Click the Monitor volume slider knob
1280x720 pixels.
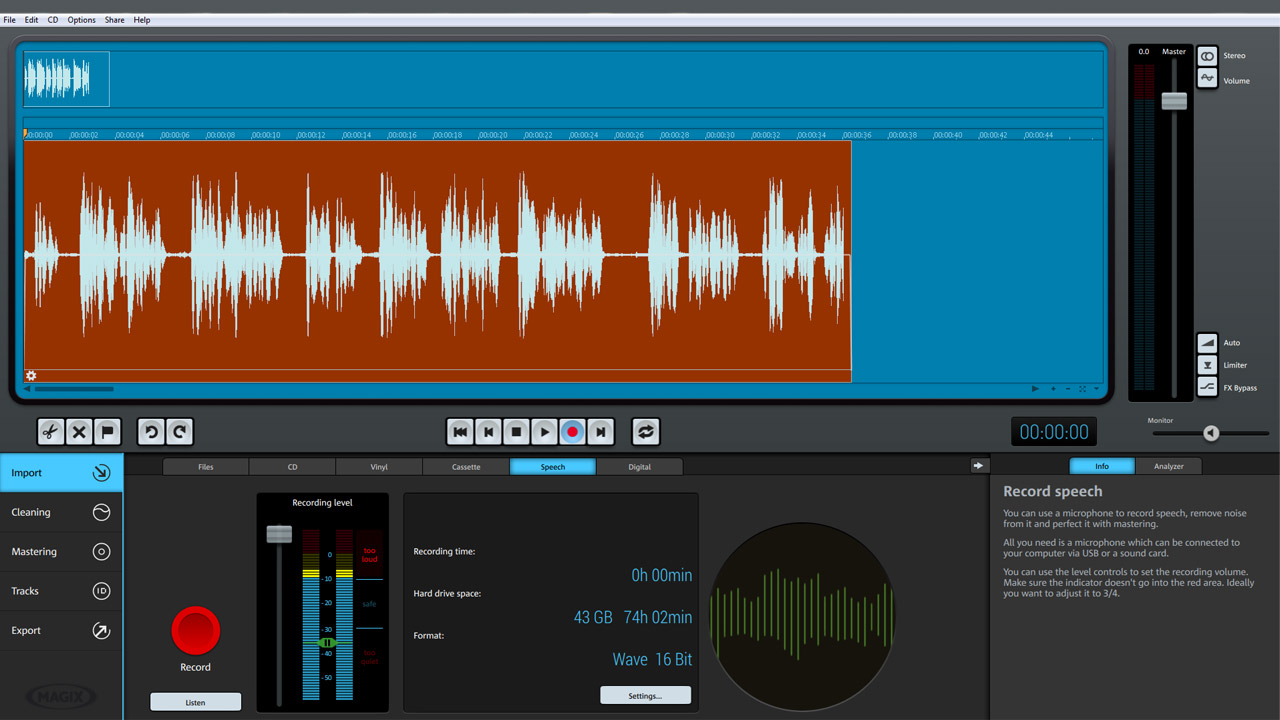pyautogui.click(x=1211, y=433)
